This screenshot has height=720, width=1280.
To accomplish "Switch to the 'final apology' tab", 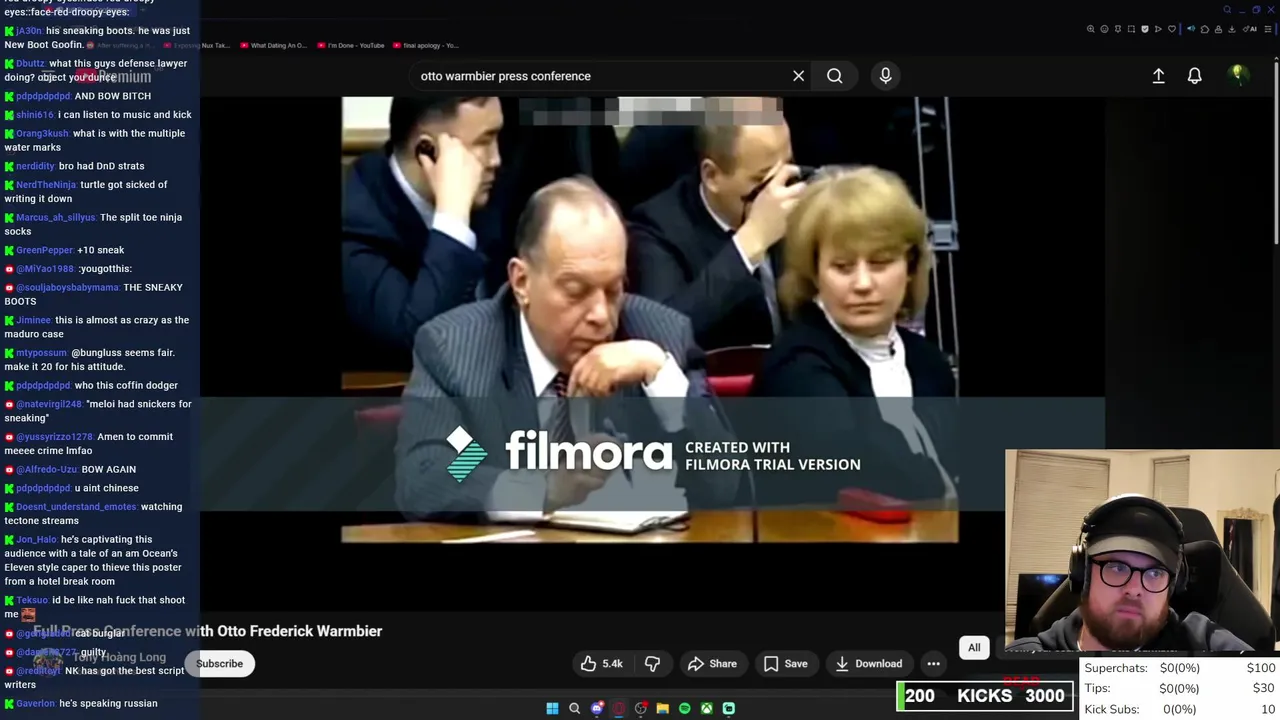I will [426, 45].
